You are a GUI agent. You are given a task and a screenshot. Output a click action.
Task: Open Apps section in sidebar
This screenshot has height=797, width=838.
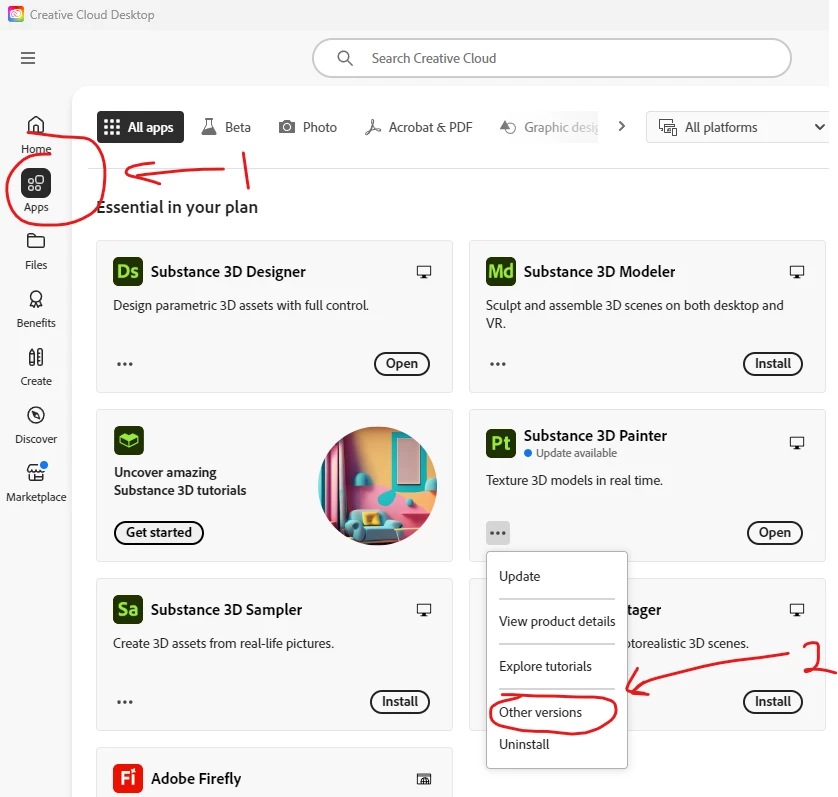(x=36, y=191)
